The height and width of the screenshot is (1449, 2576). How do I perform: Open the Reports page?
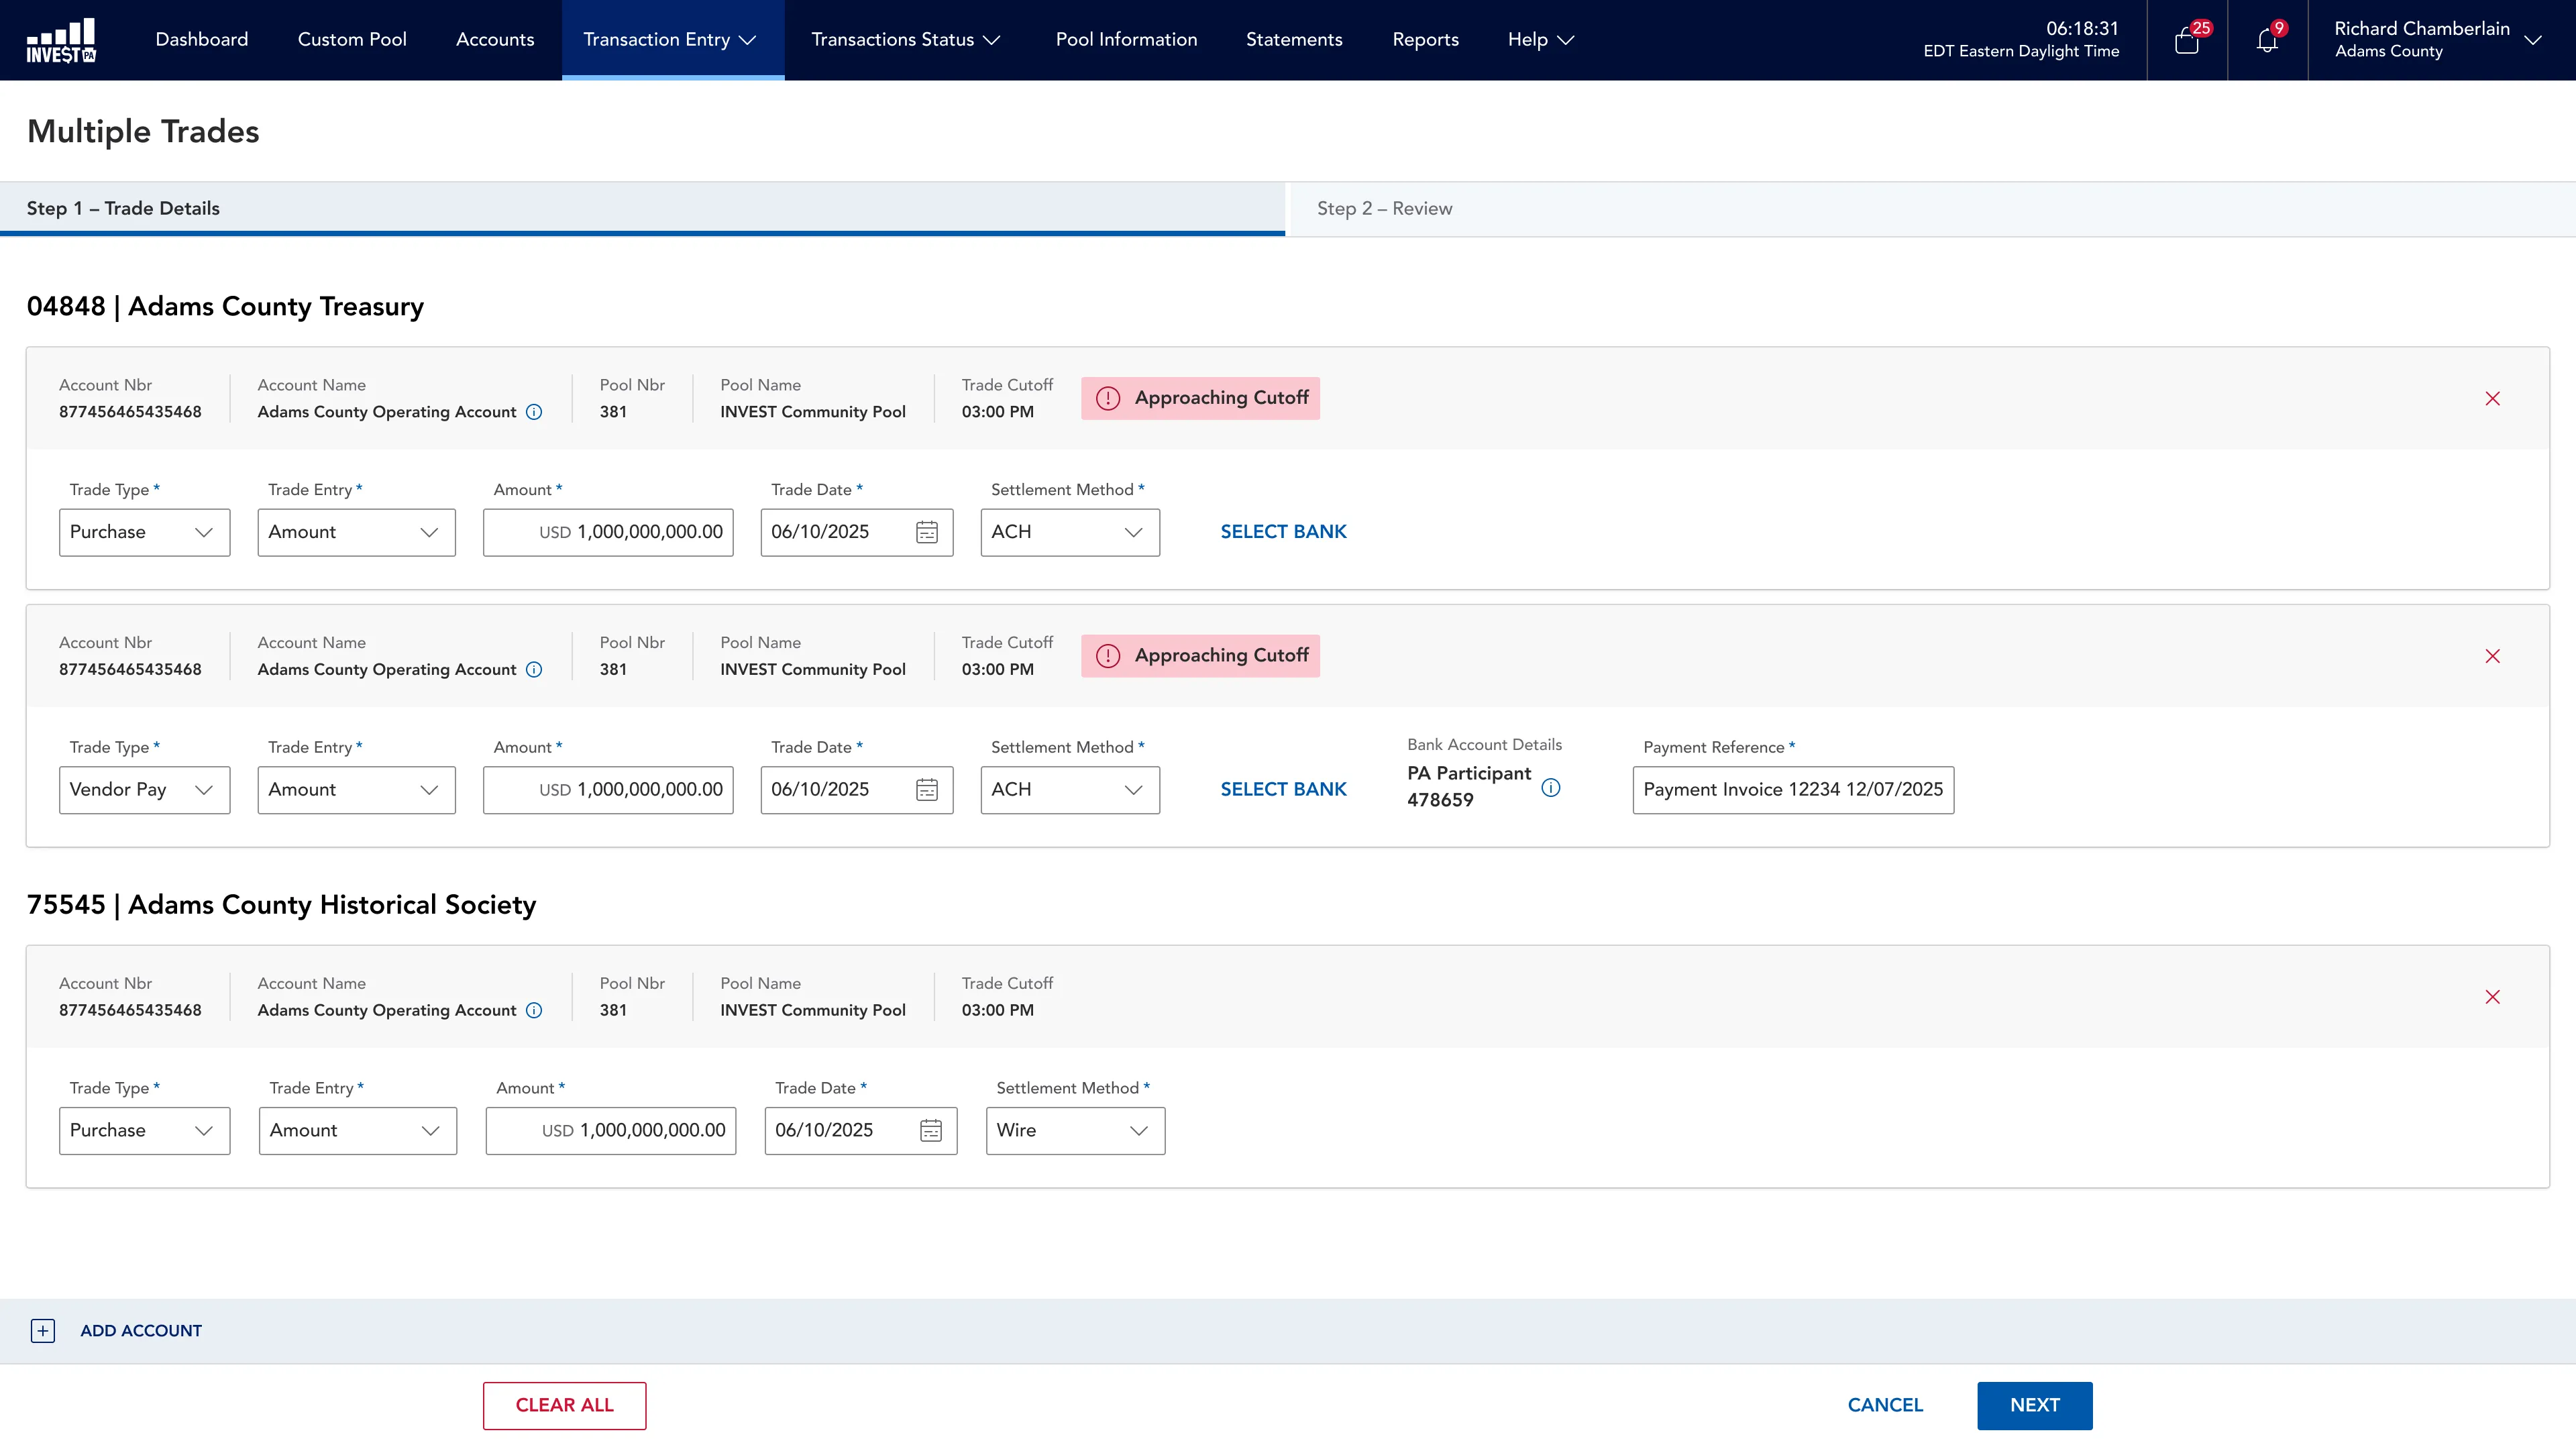pyautogui.click(x=1425, y=40)
